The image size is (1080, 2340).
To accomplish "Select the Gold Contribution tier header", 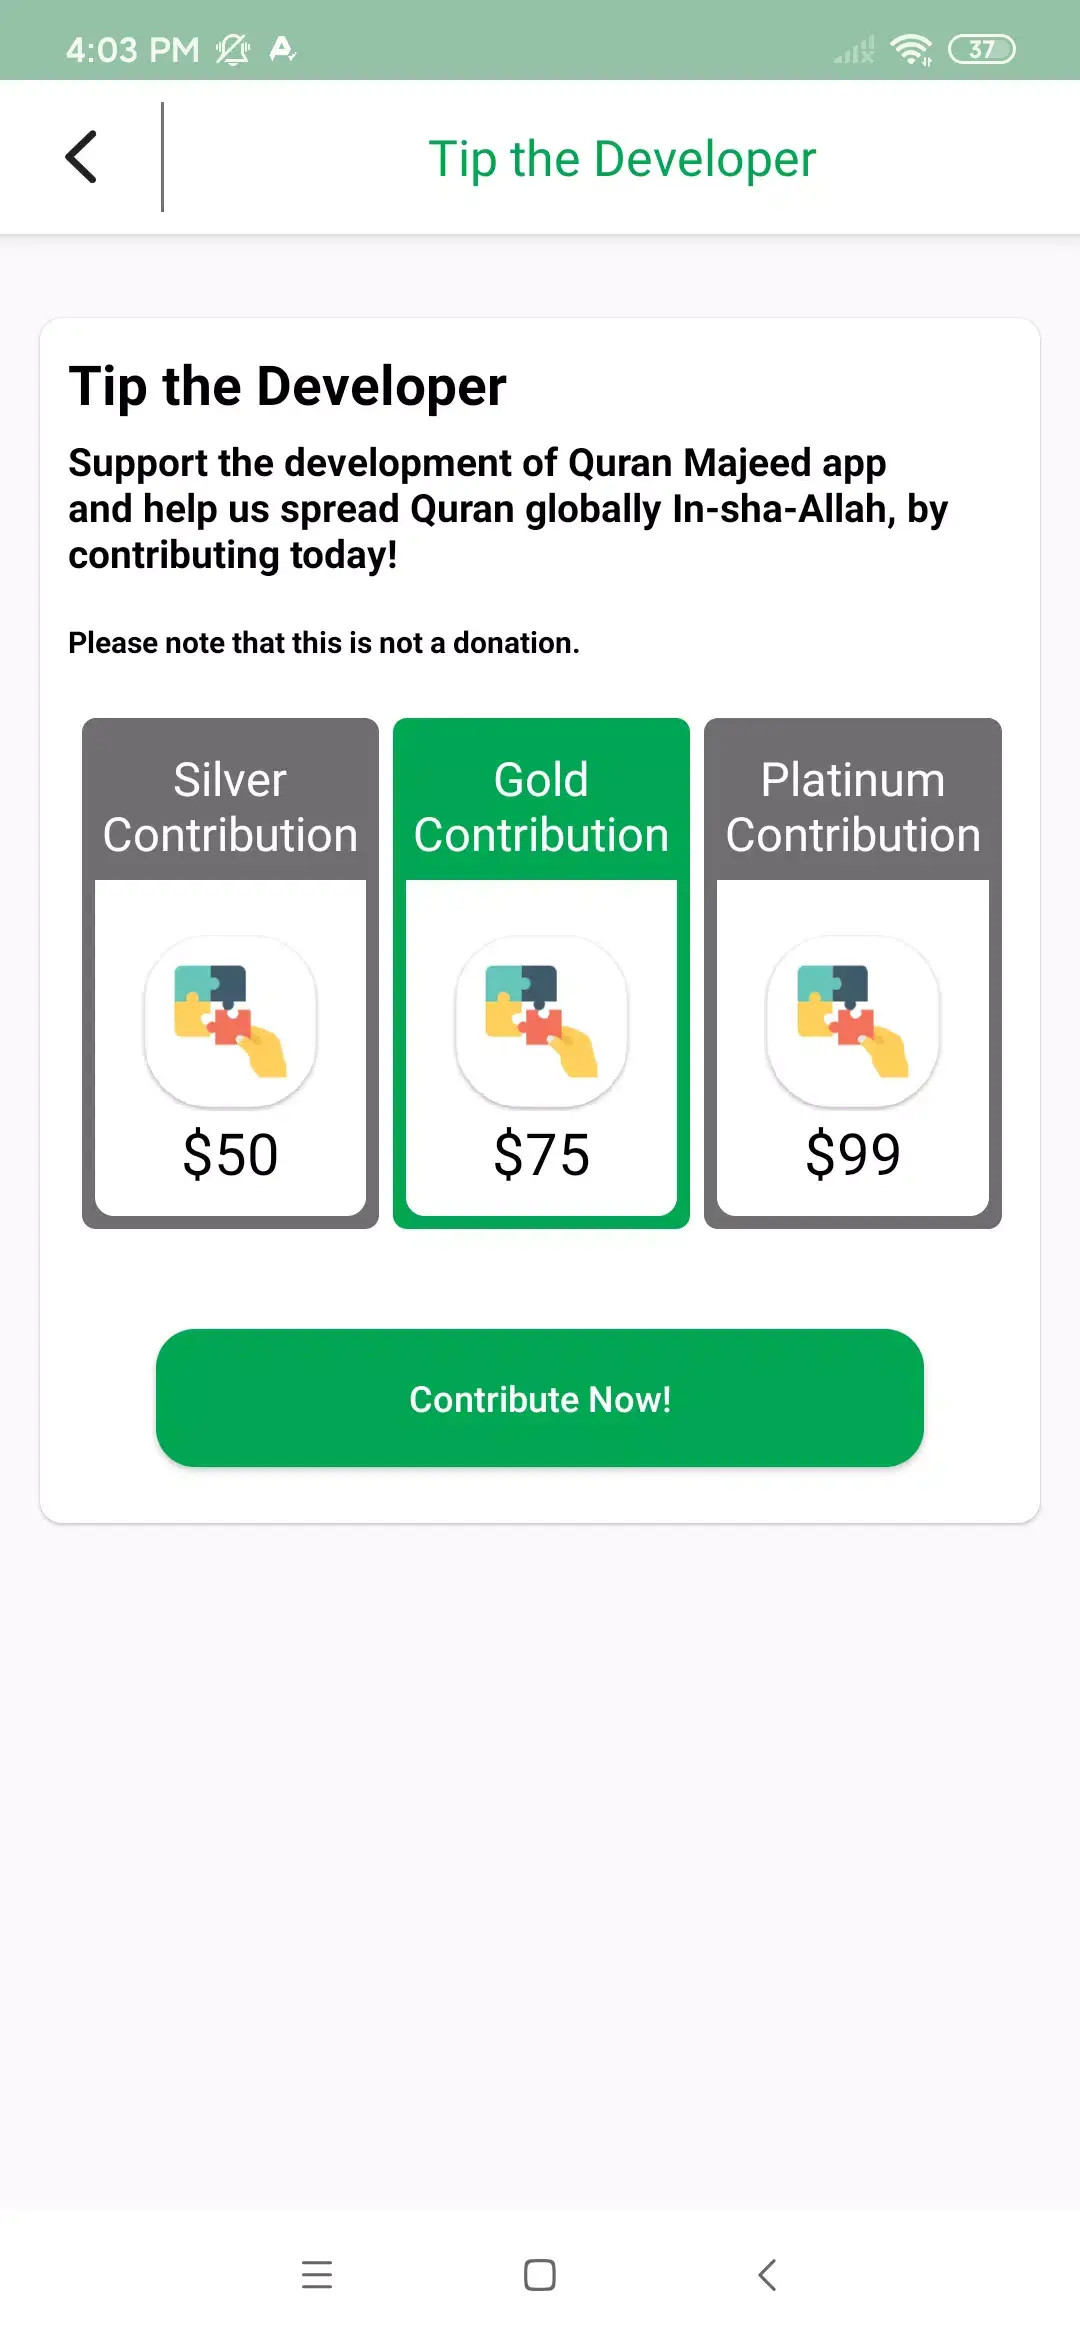I will pos(541,807).
